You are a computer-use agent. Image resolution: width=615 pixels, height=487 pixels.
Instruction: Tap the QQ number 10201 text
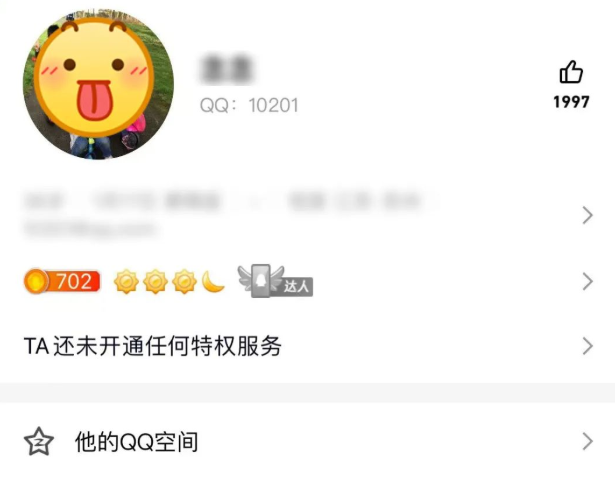(x=249, y=105)
